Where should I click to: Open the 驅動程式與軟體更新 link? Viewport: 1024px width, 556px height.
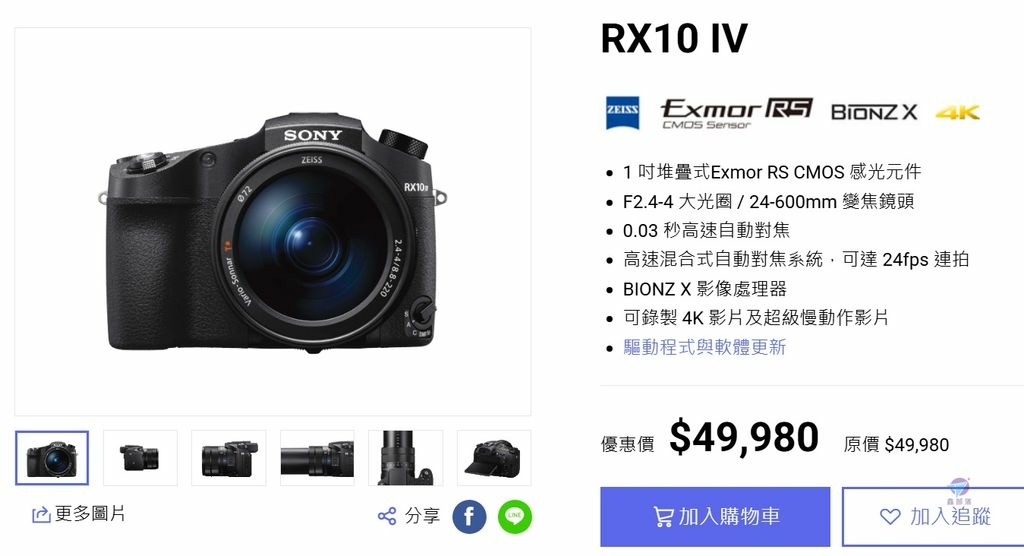pos(705,347)
